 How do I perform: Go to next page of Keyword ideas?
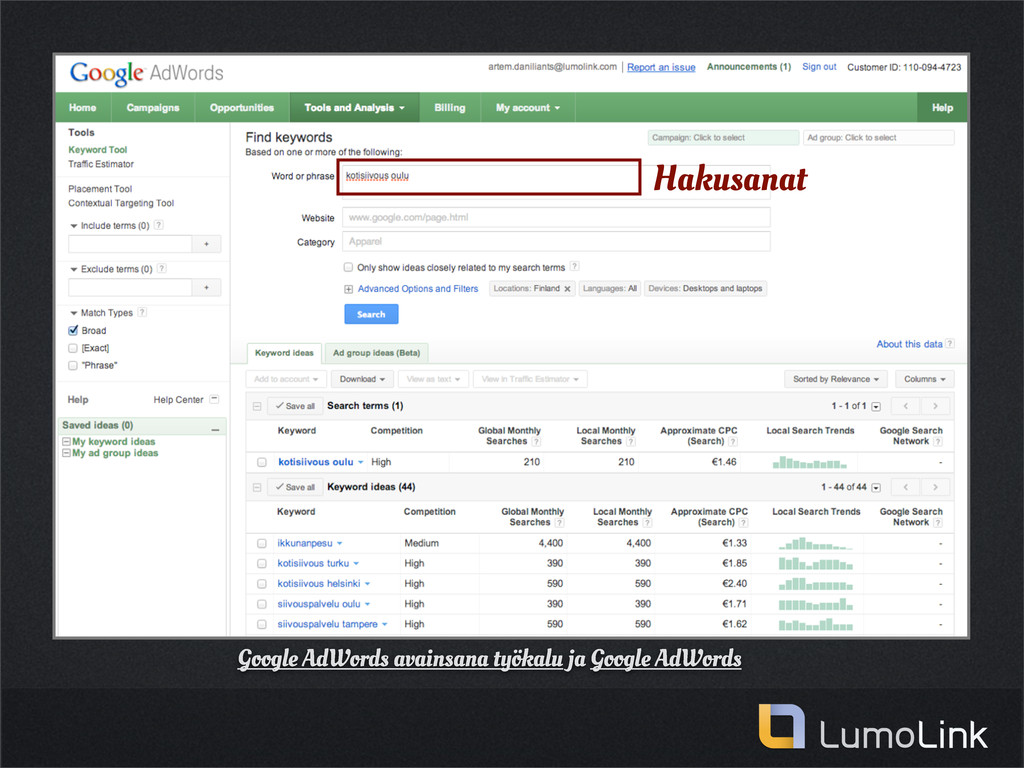(935, 487)
